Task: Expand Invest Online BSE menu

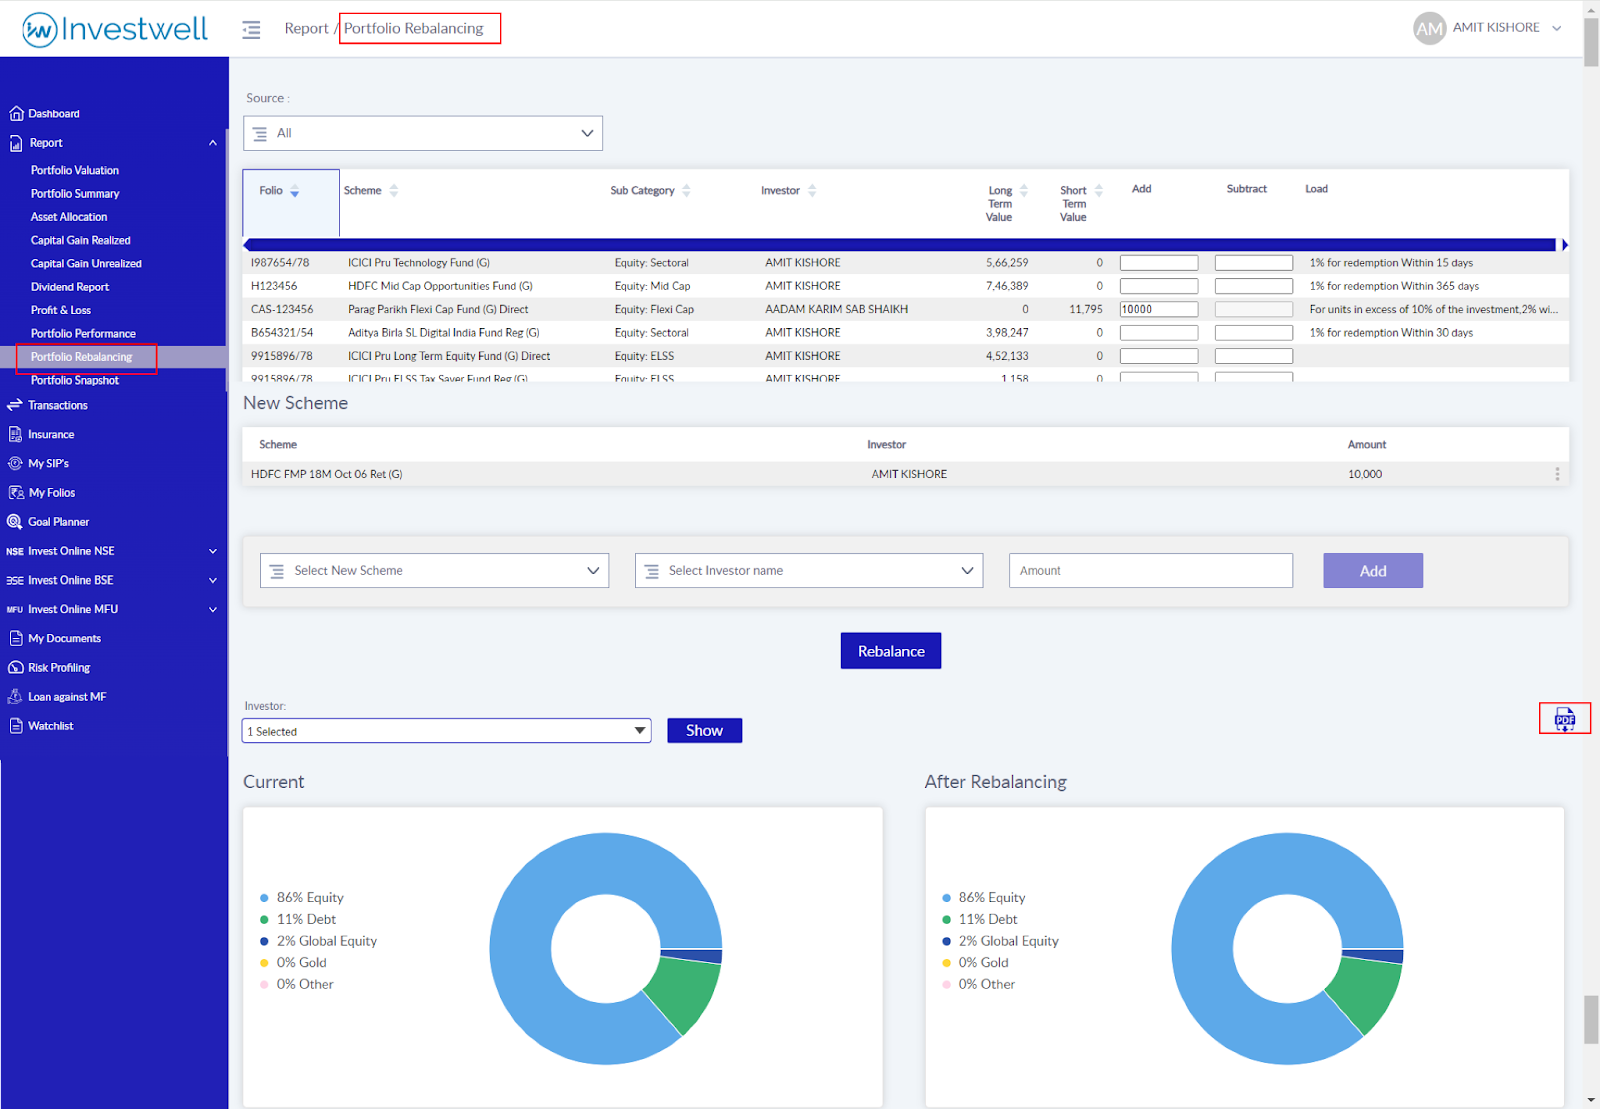Action: tap(213, 580)
